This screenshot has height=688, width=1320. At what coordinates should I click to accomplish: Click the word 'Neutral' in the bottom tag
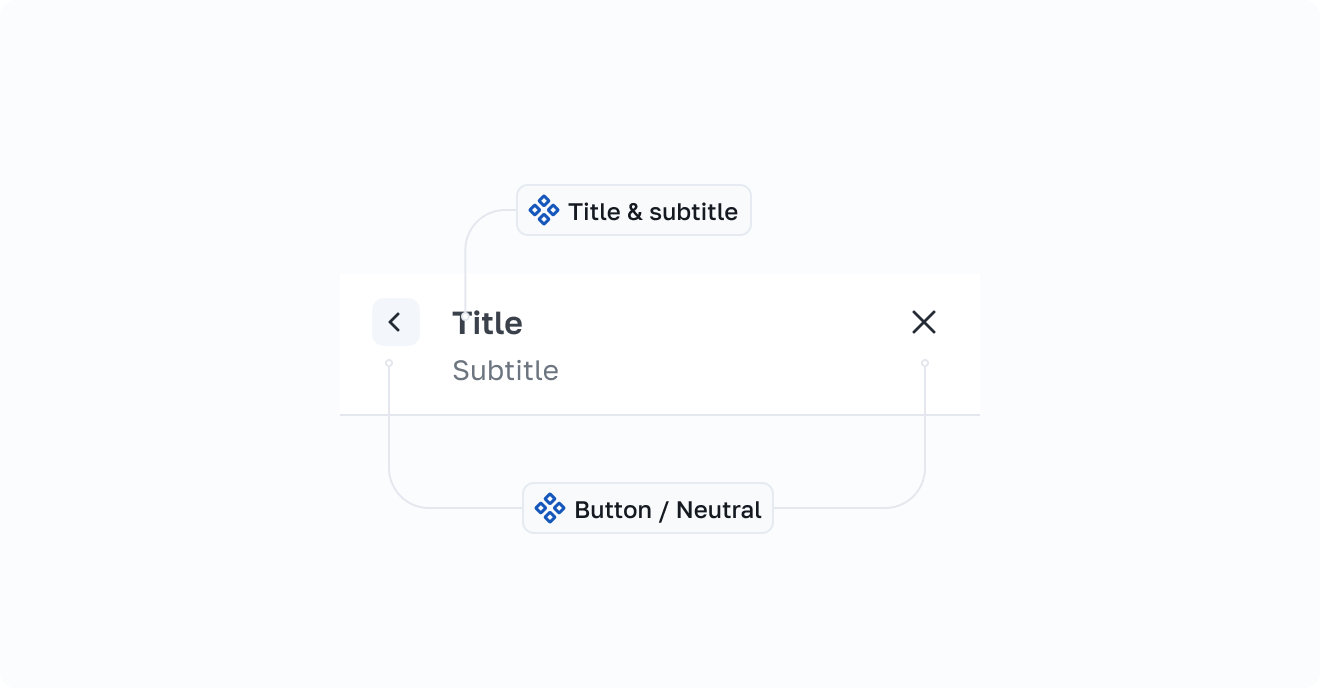coord(718,510)
